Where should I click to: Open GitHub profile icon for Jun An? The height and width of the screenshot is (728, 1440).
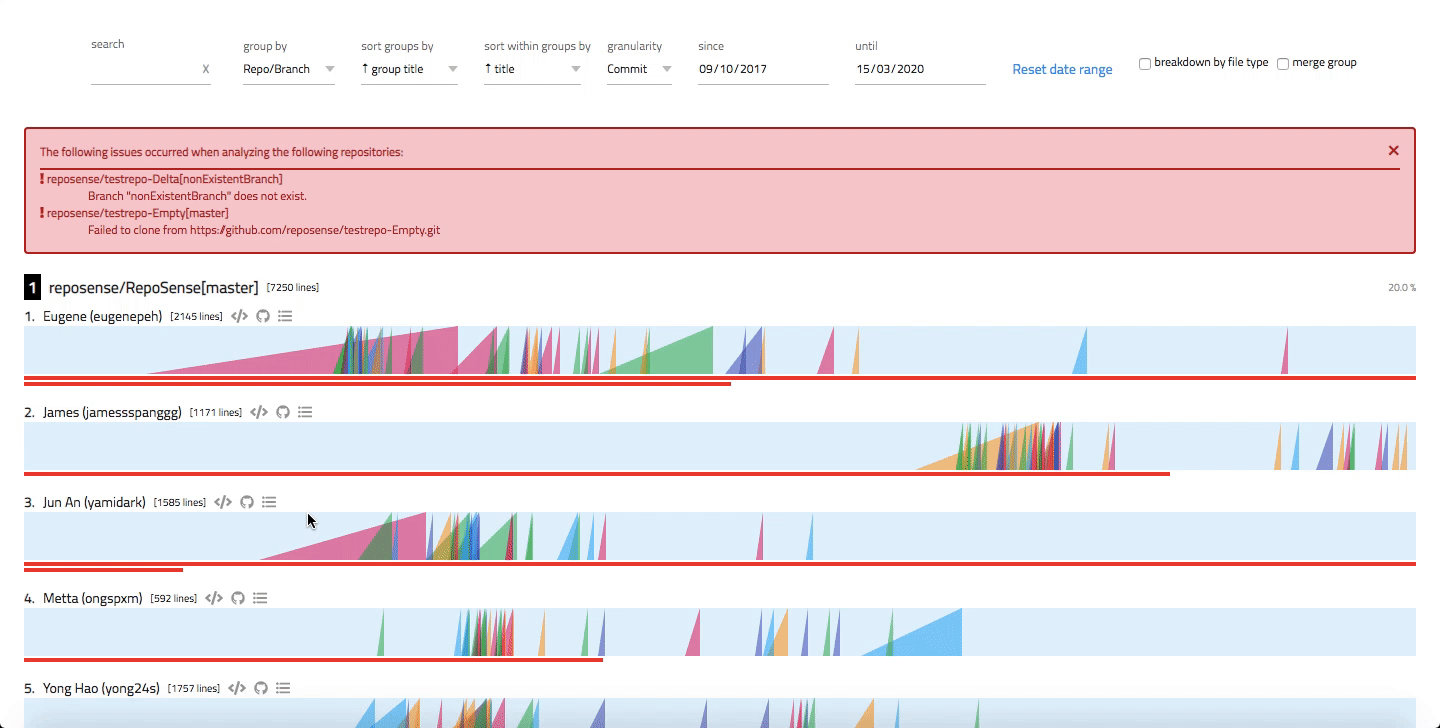247,502
